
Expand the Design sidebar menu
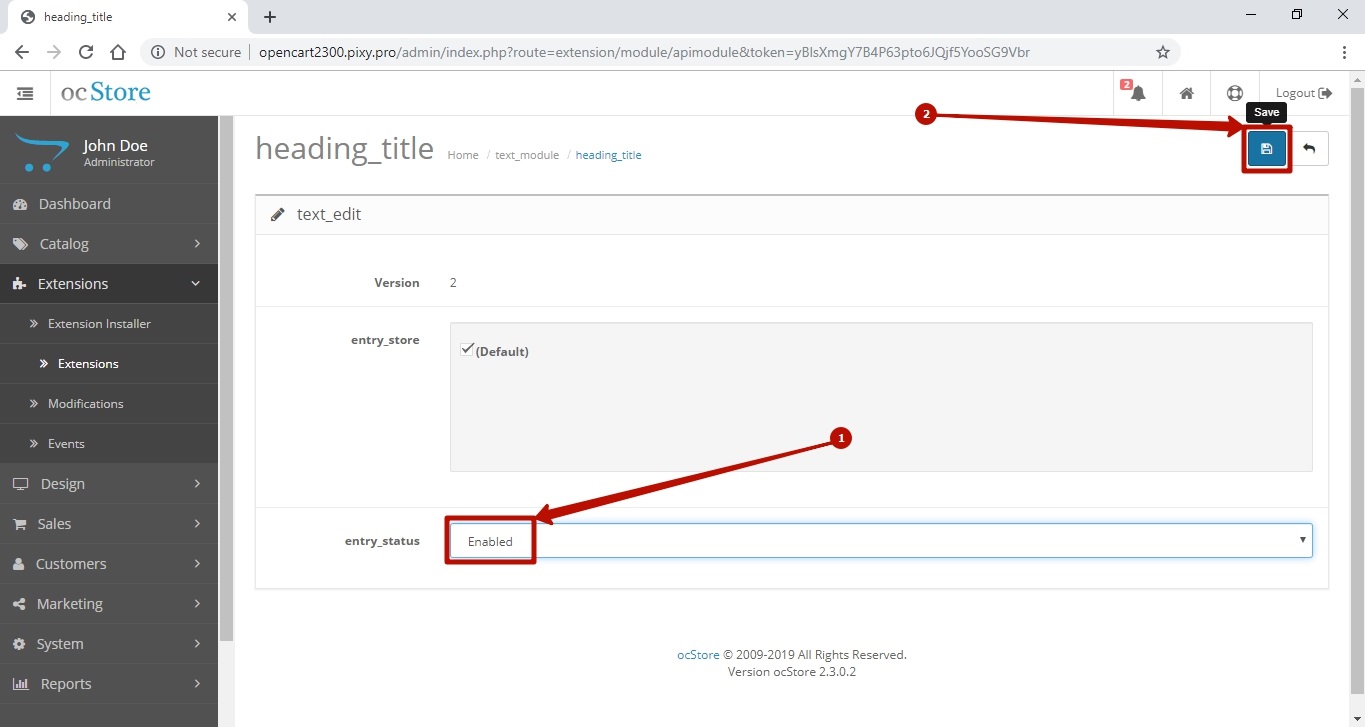point(108,484)
